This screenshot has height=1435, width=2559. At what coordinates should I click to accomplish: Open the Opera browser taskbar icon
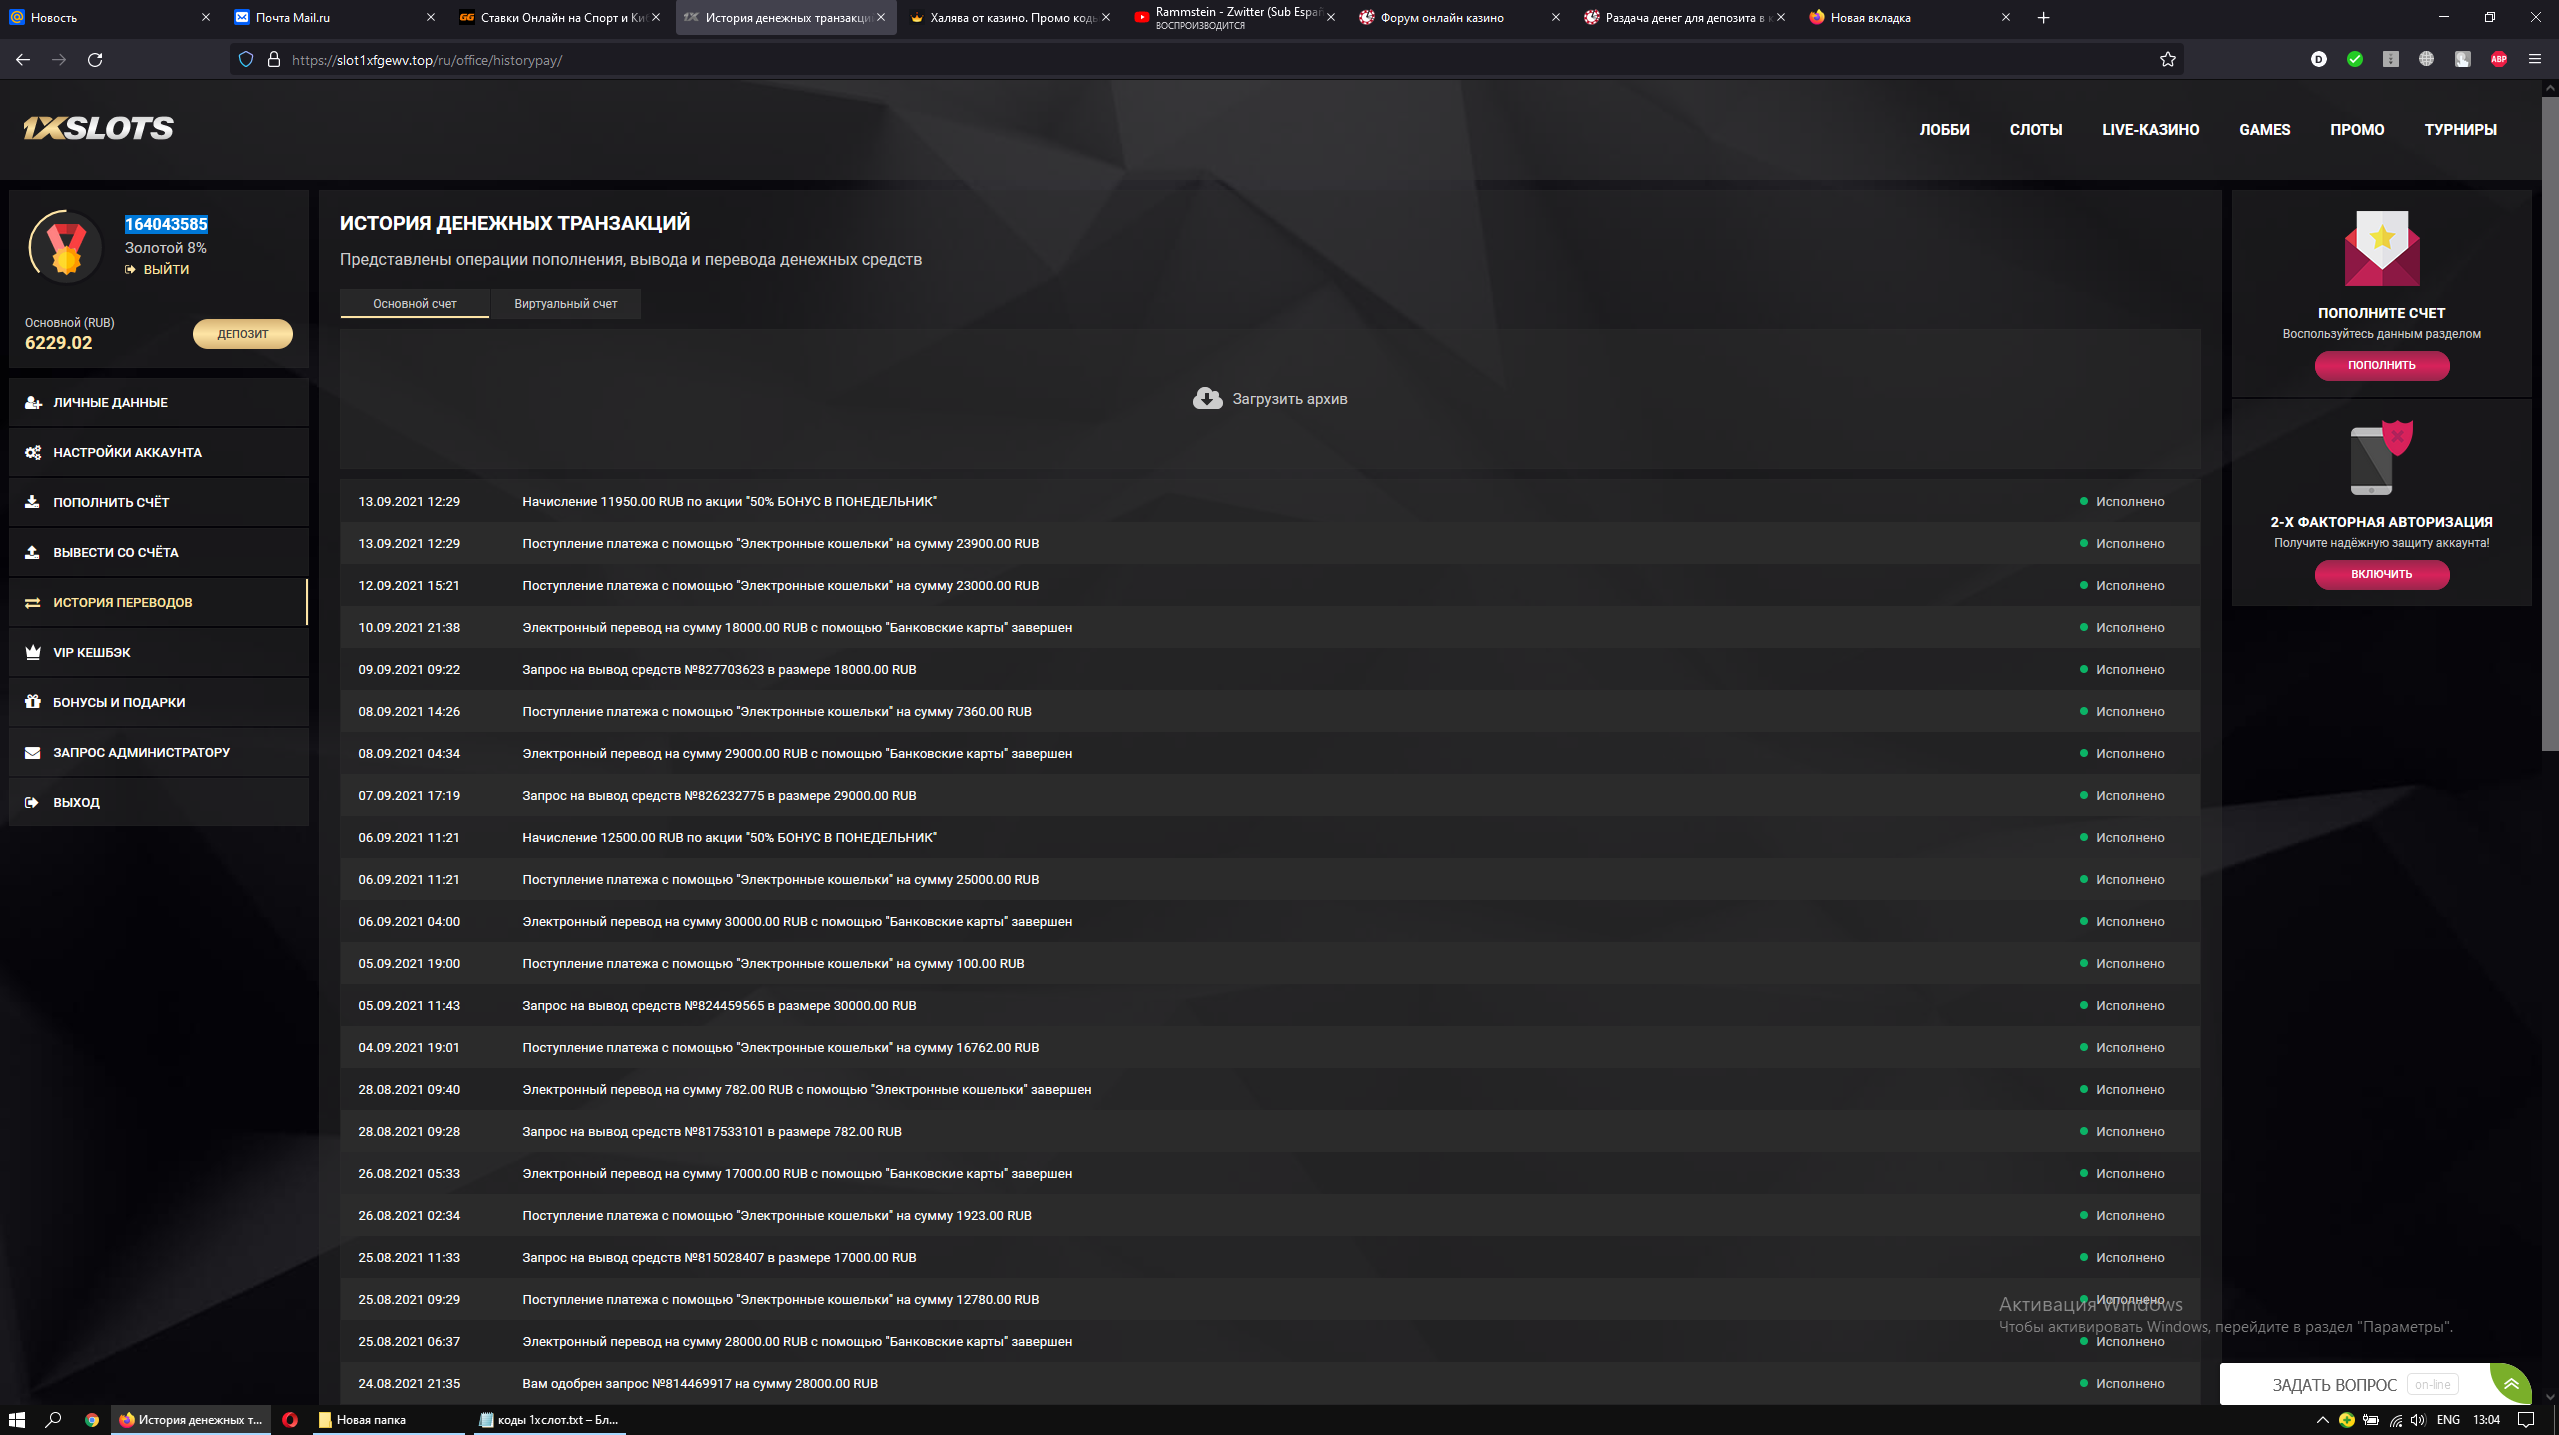[290, 1419]
